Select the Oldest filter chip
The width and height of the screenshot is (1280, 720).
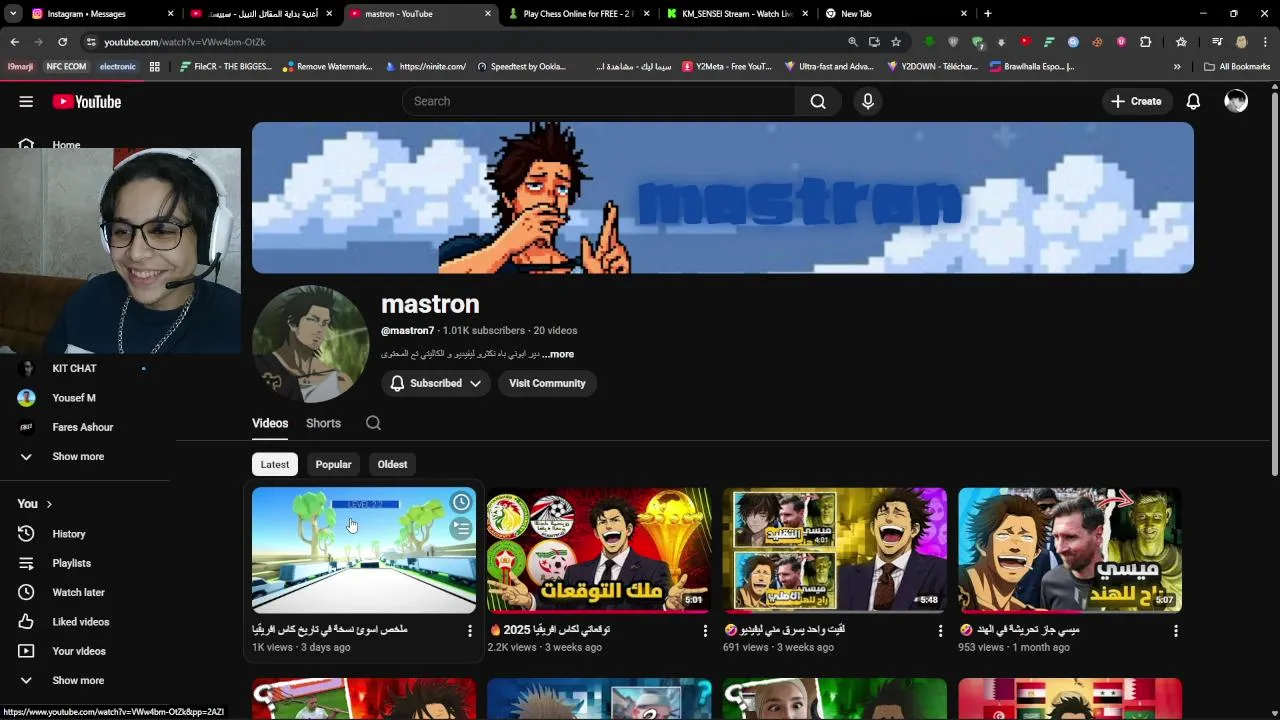click(x=392, y=464)
